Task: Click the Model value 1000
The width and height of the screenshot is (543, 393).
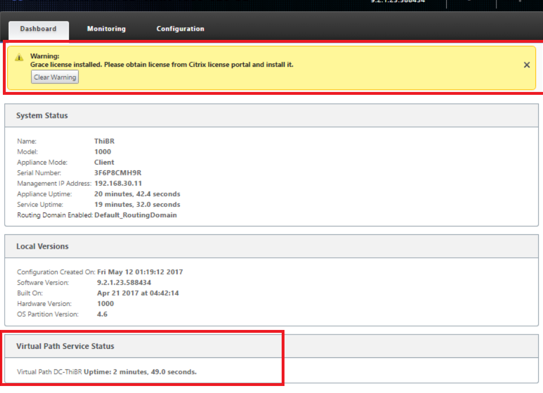Action: coord(103,152)
